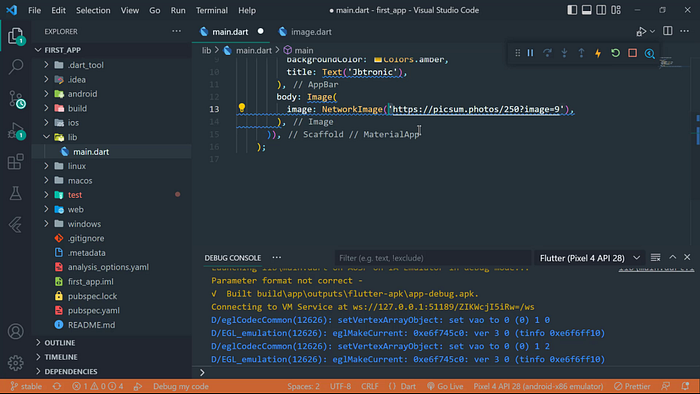
Task: Click the lightbulb quick fix icon
Action: tap(242, 108)
